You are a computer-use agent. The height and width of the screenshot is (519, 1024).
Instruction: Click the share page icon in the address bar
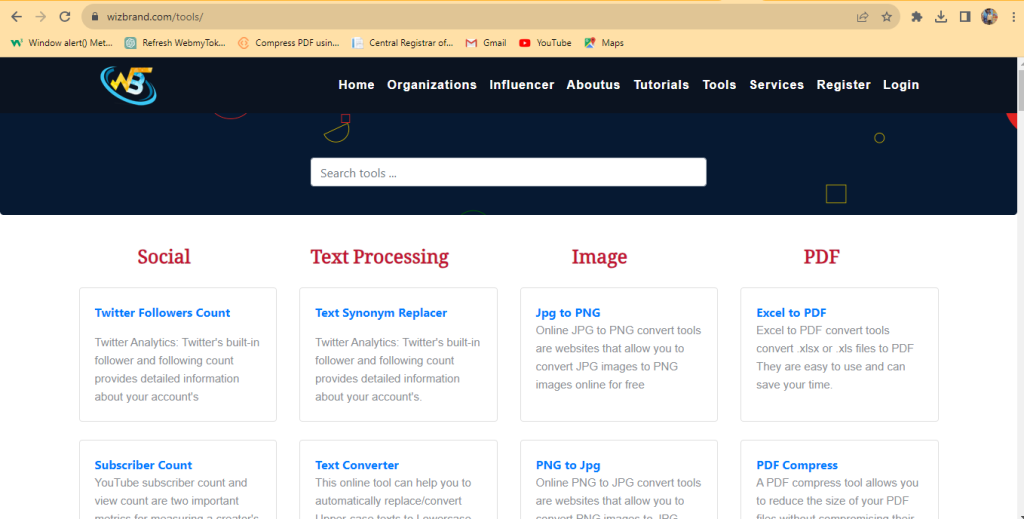click(862, 17)
